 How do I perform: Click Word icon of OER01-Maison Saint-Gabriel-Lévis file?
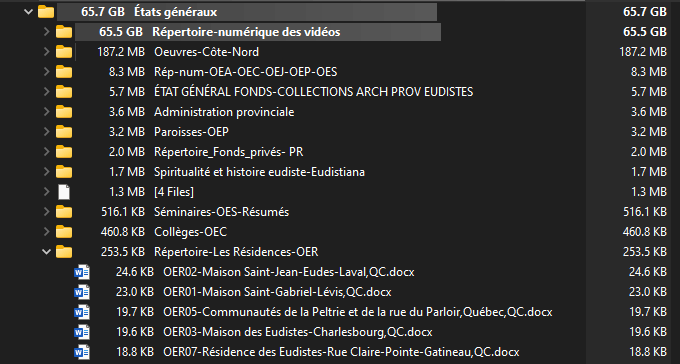coord(82,292)
